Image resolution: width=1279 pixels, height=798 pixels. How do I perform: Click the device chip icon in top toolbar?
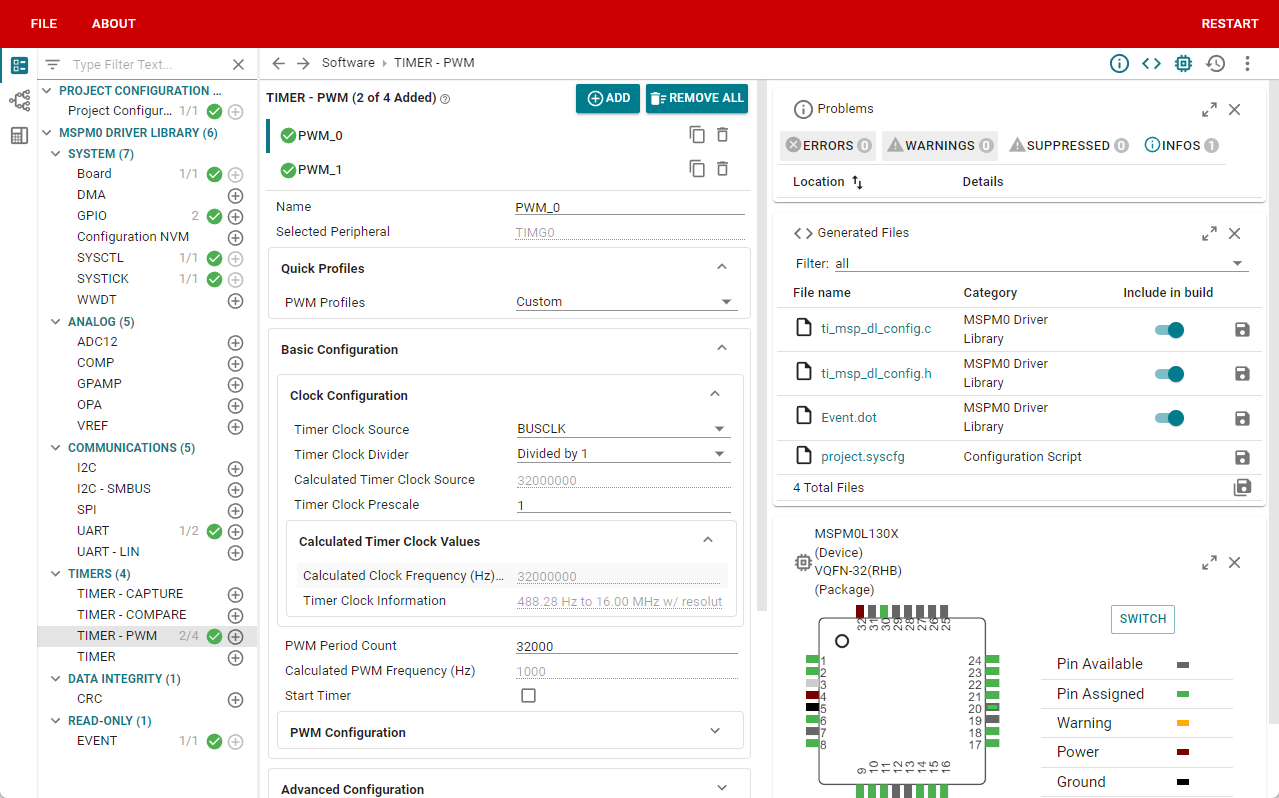(x=1183, y=64)
